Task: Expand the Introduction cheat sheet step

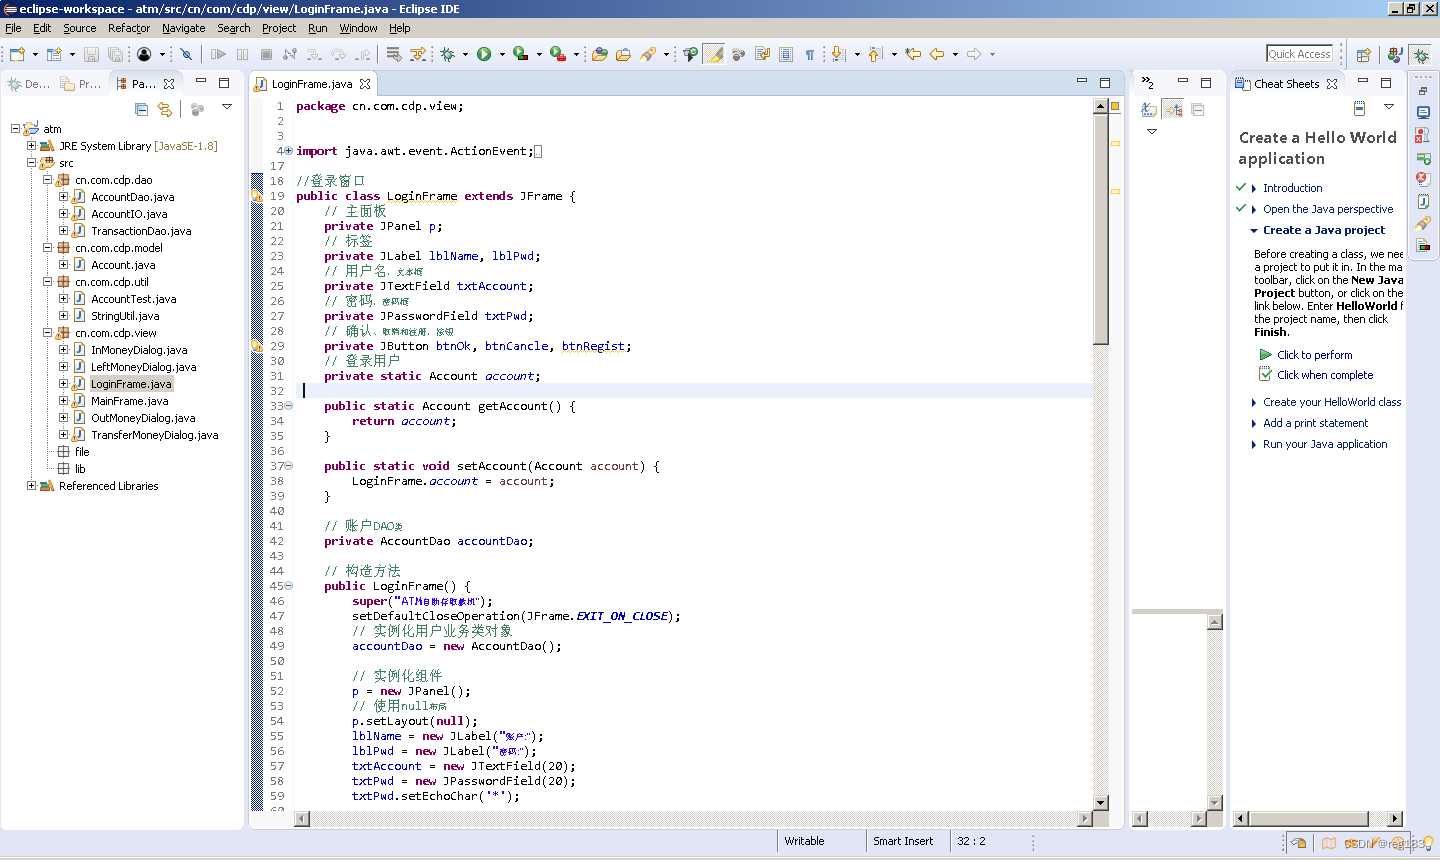Action: coord(1254,188)
